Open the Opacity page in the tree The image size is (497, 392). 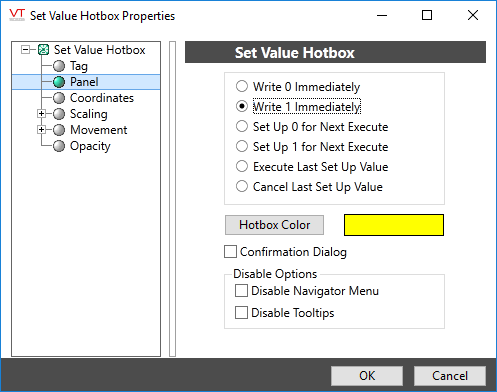point(90,146)
